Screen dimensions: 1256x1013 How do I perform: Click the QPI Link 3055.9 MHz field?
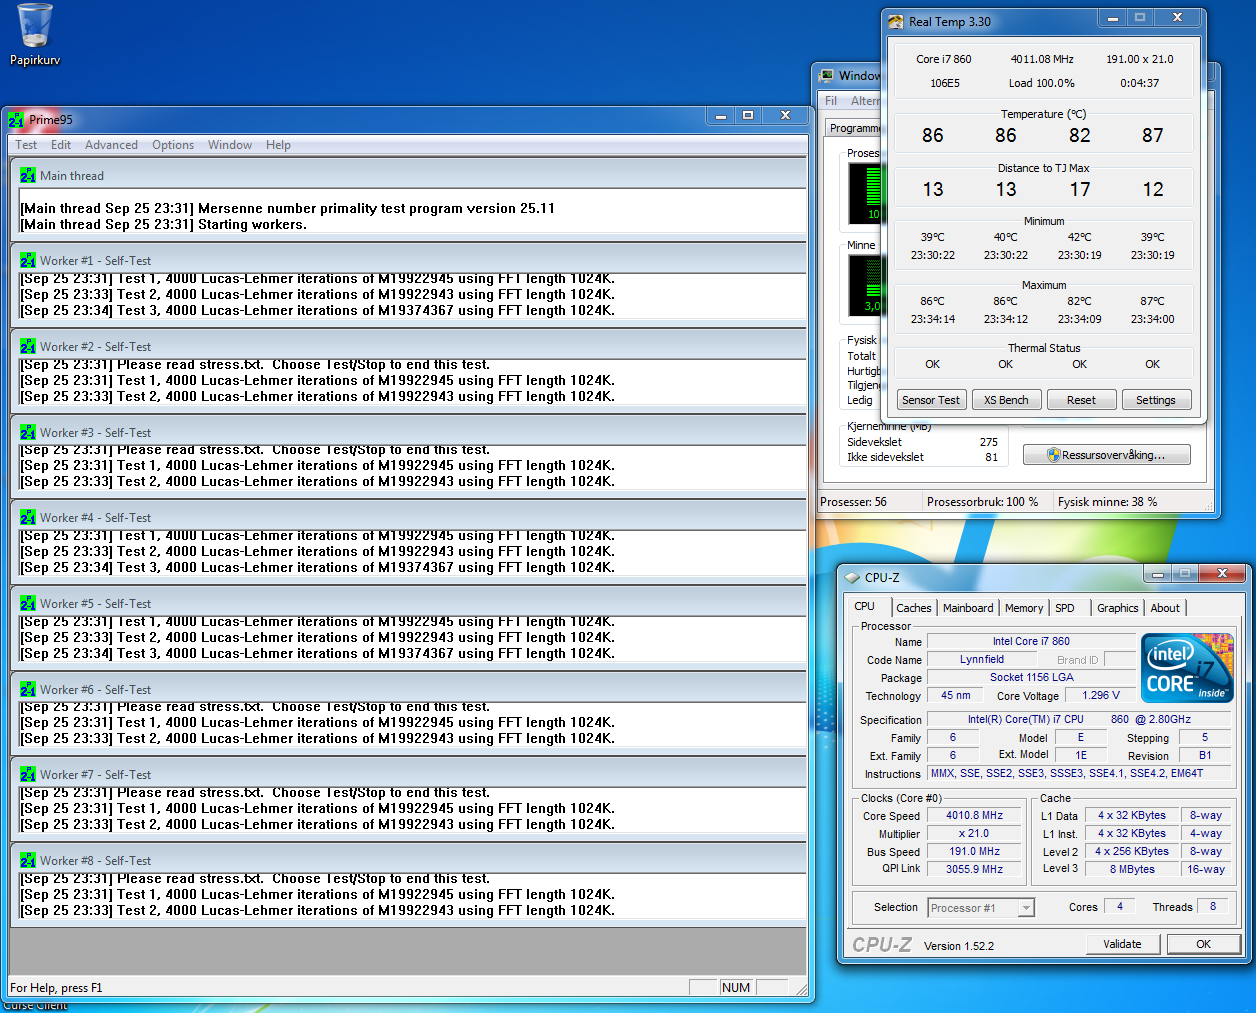pos(974,869)
